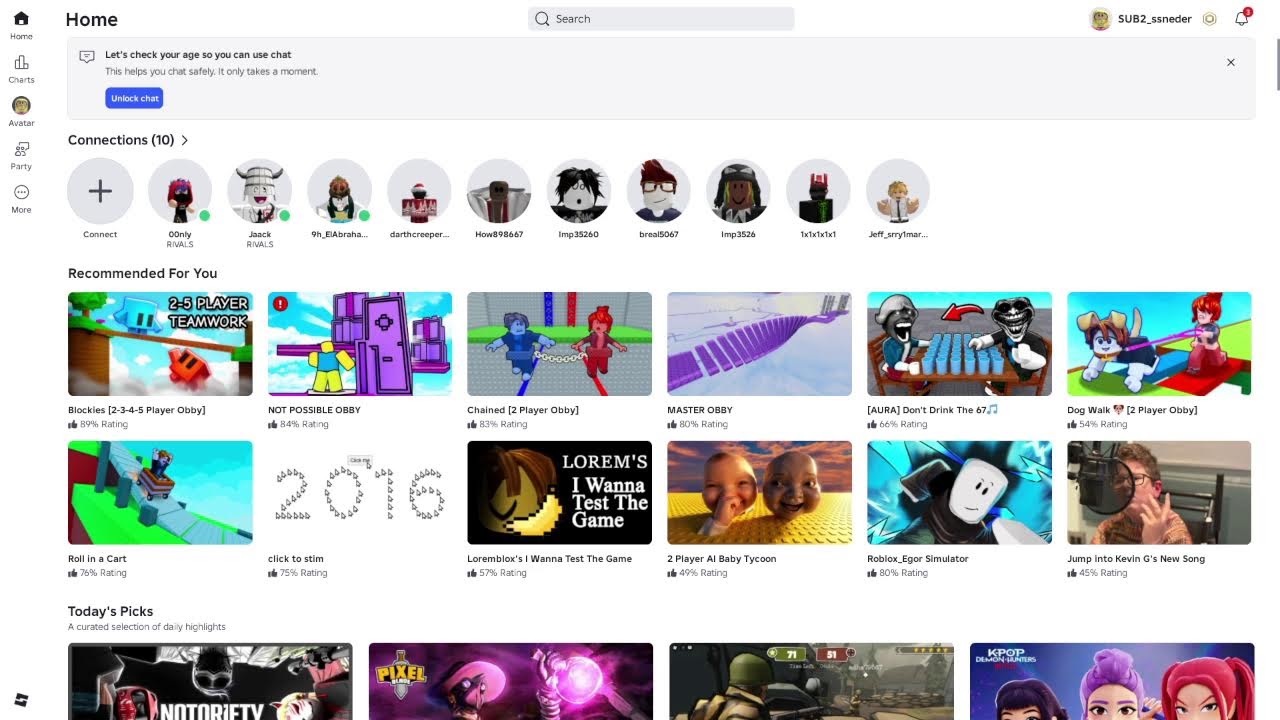This screenshot has height=720, width=1280.
Task: Open NOT POSSIBLE OBBY game thumbnail
Action: pos(360,344)
